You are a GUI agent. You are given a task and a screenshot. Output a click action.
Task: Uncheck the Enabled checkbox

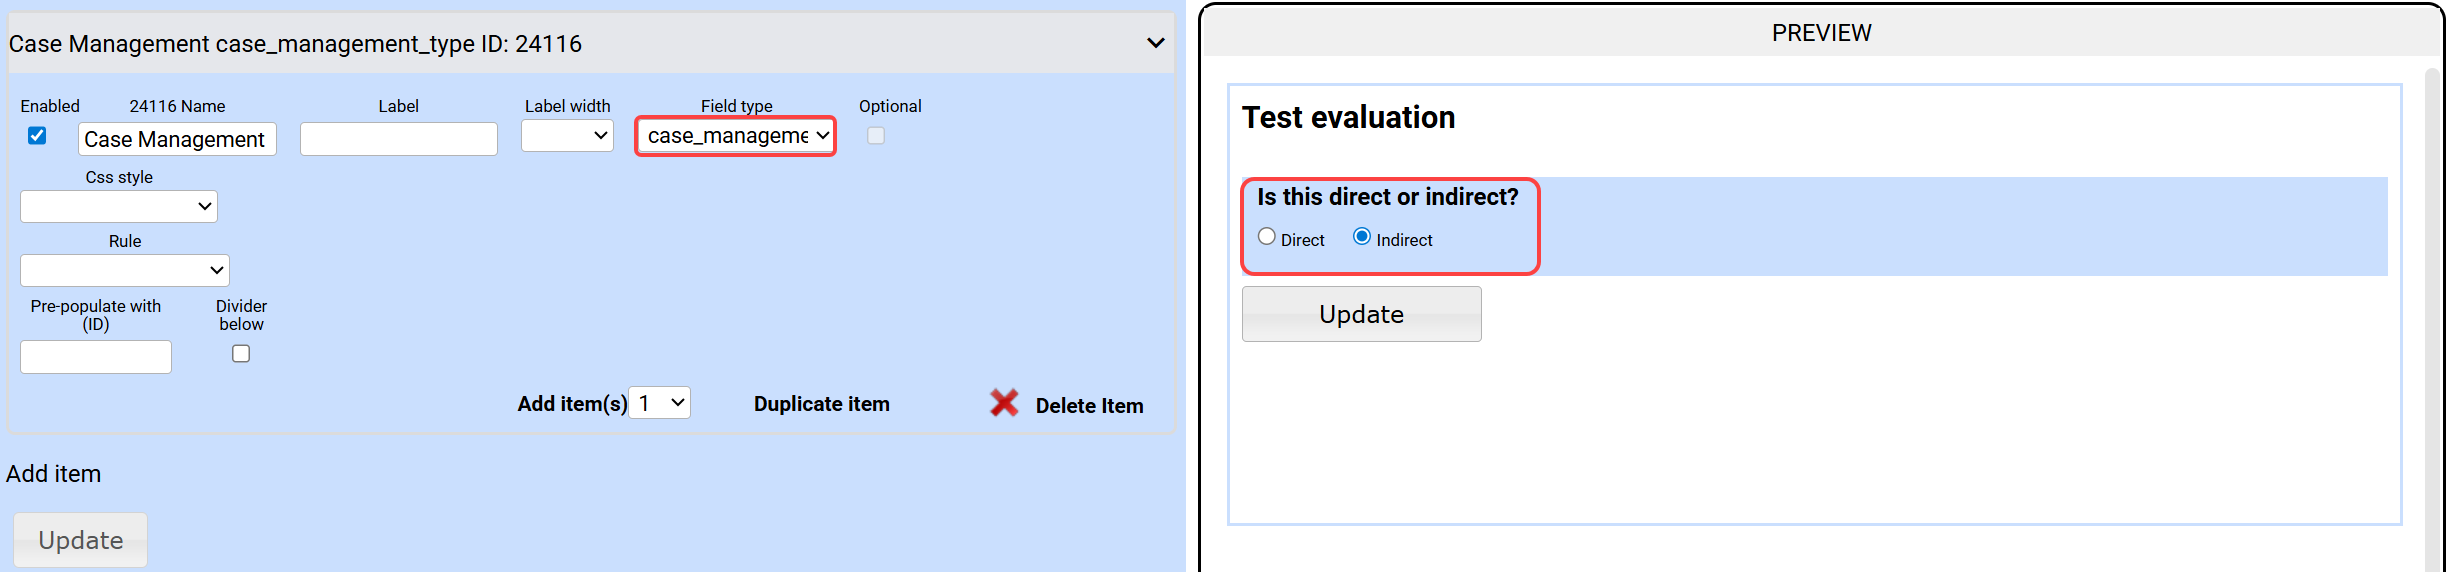pyautogui.click(x=37, y=136)
